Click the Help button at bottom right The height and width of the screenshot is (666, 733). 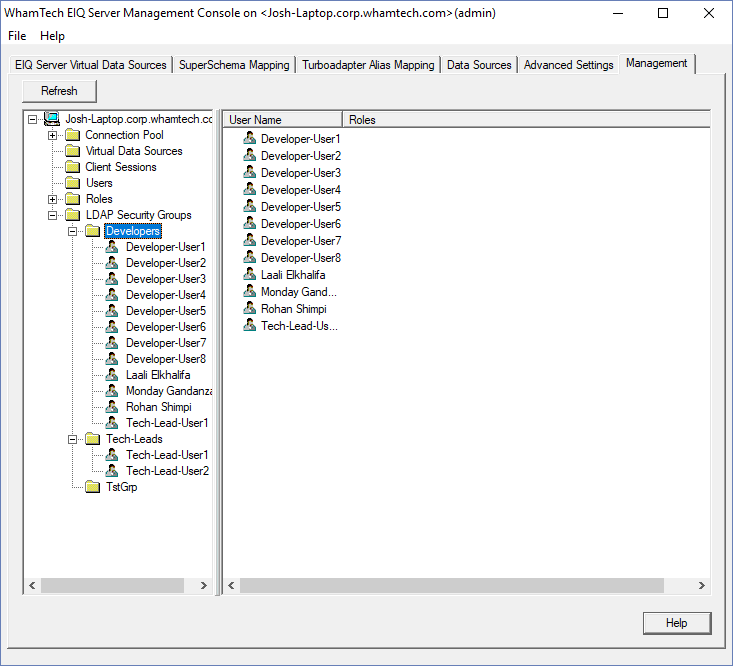[676, 623]
